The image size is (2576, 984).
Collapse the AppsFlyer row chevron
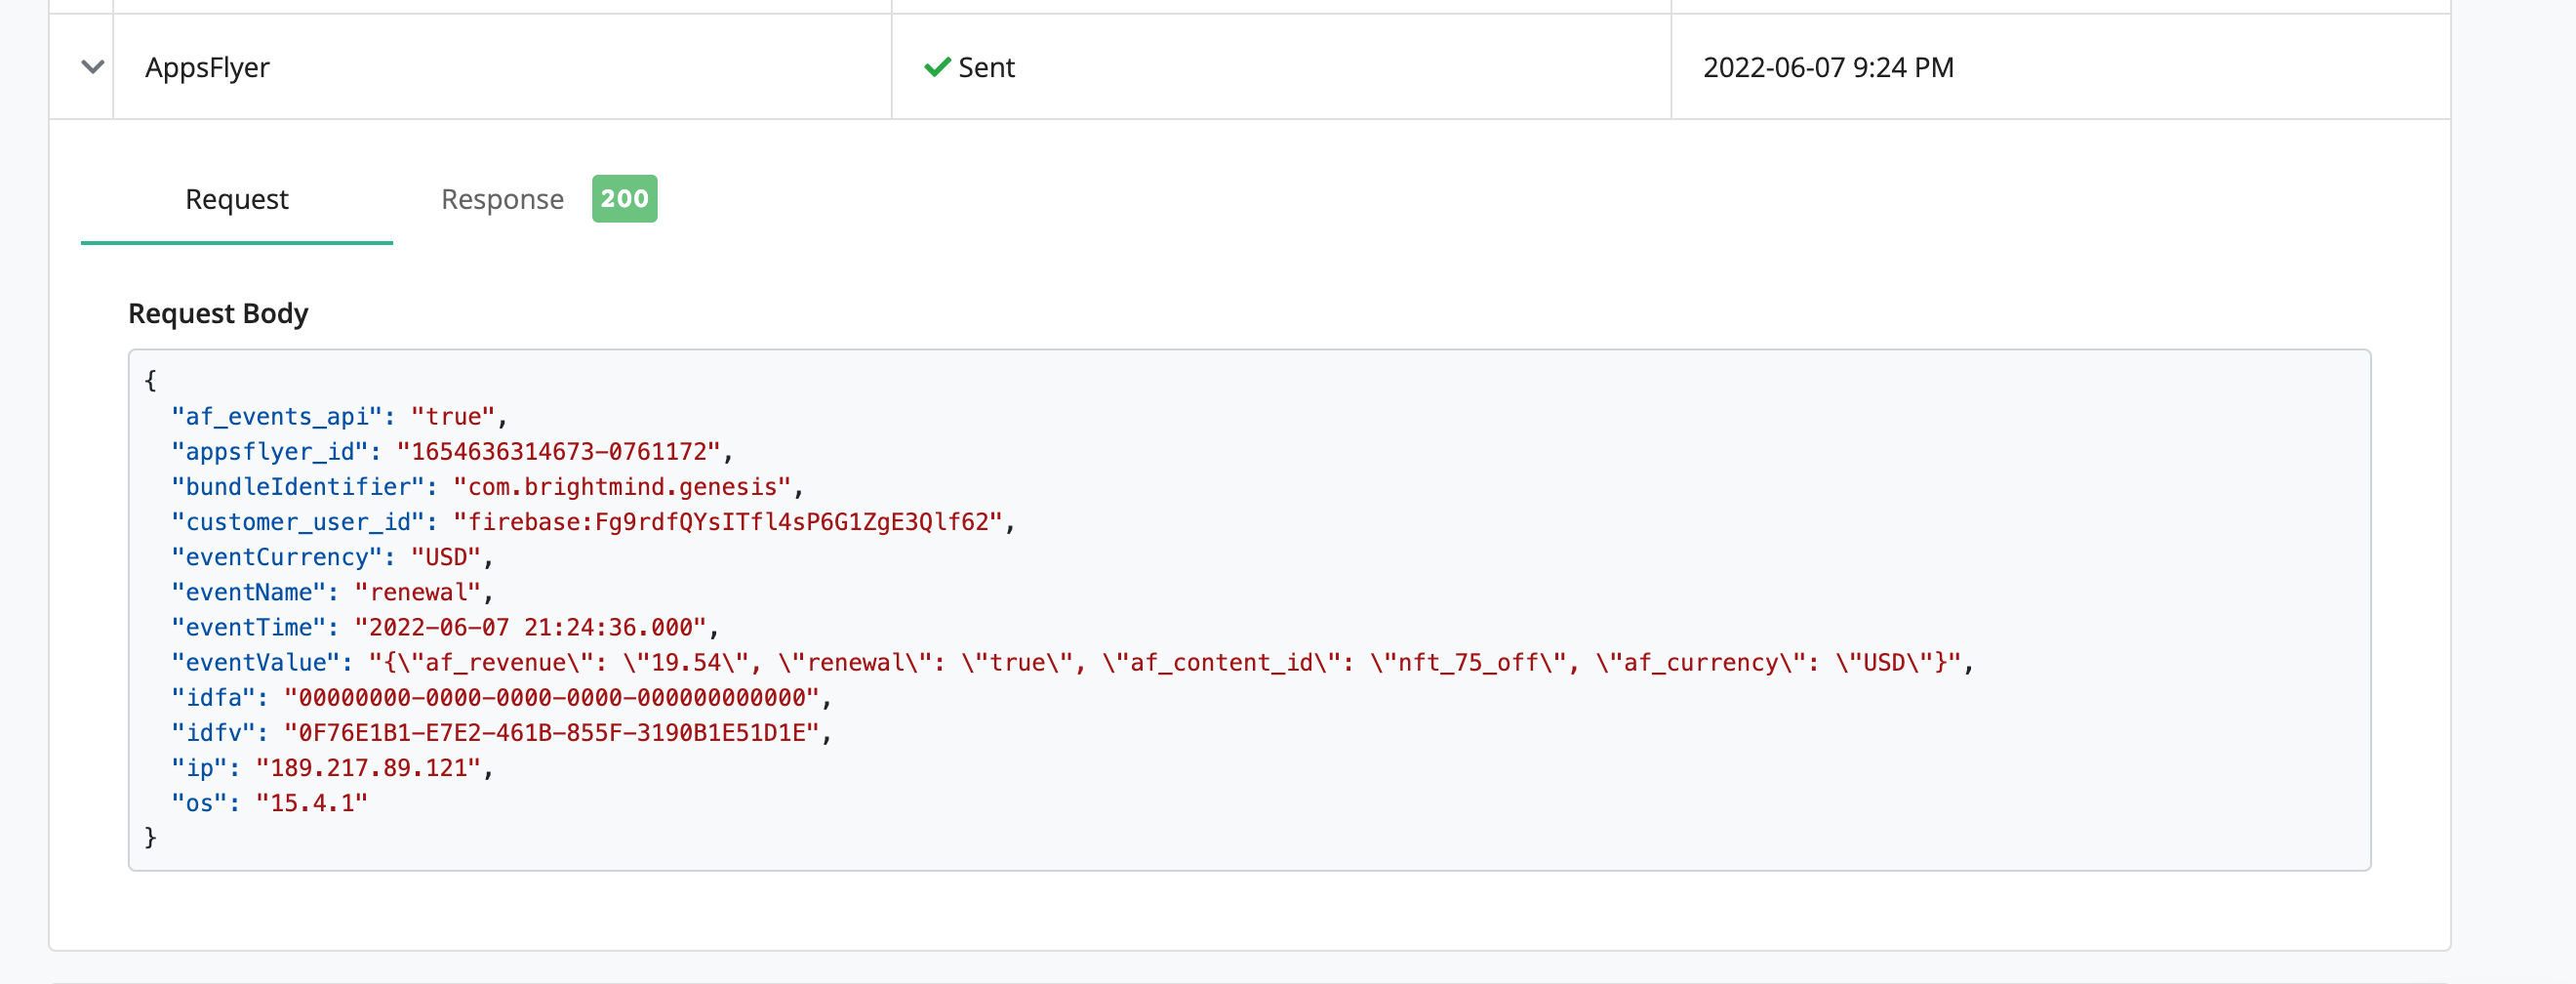[x=92, y=67]
